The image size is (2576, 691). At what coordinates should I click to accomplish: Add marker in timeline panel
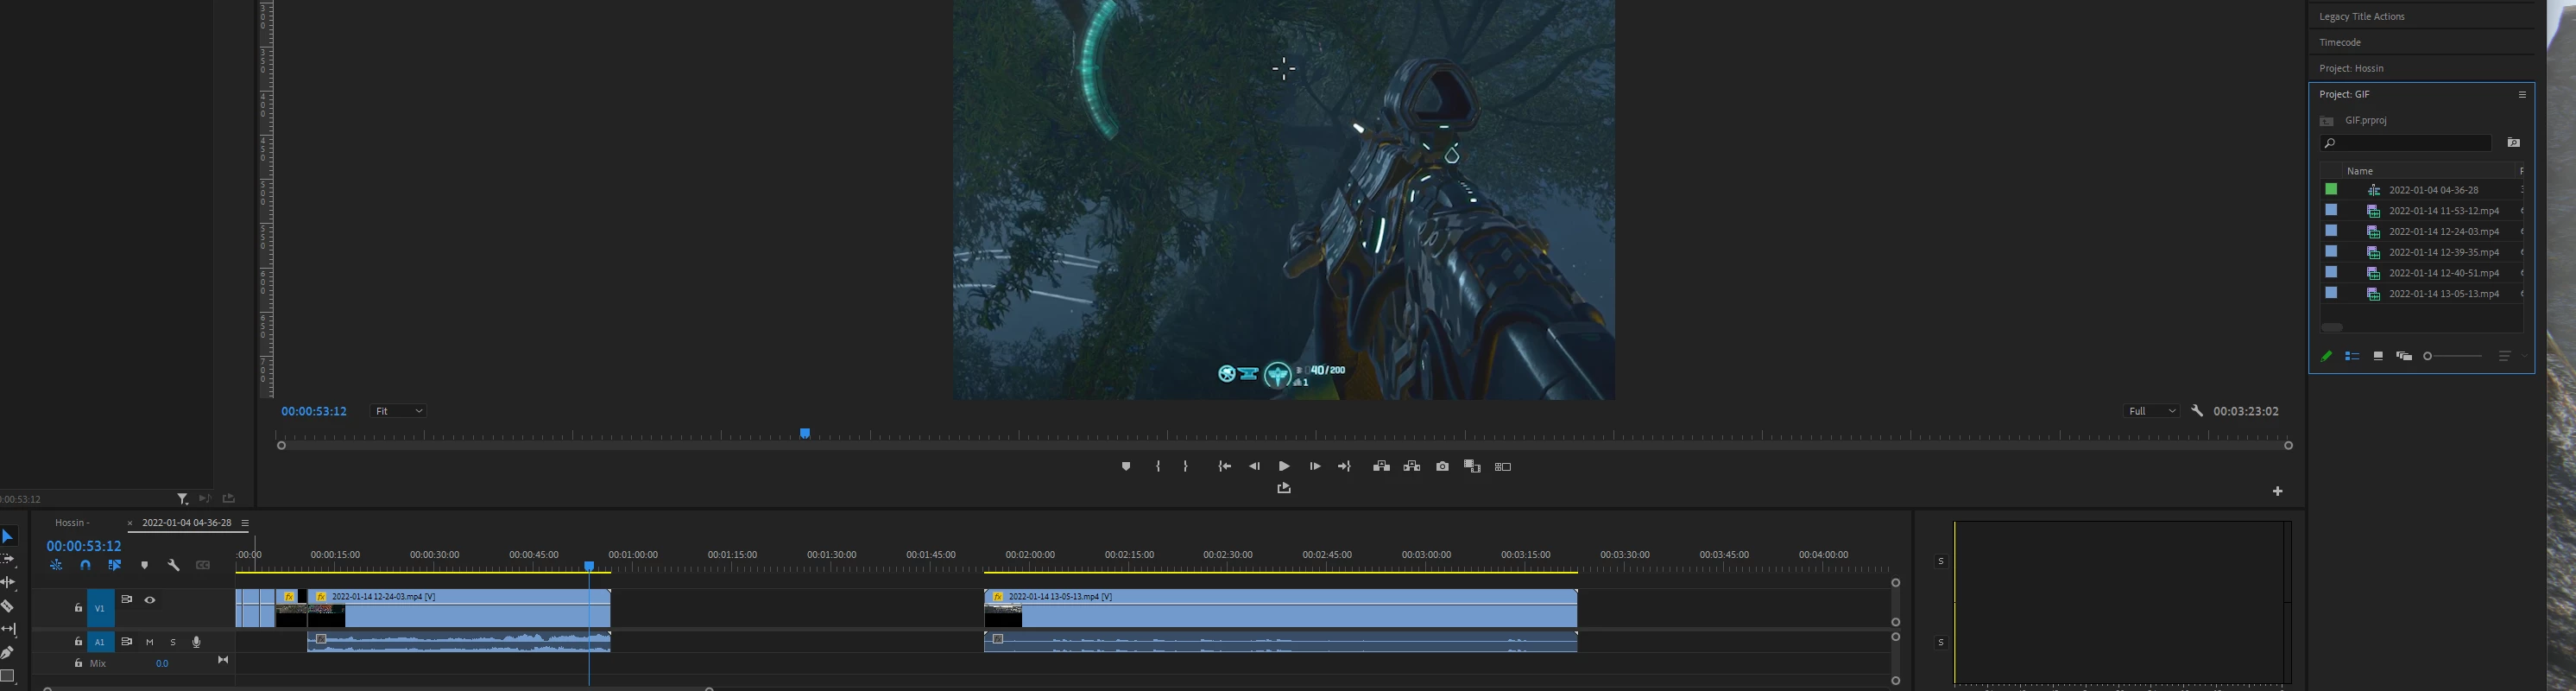(x=145, y=565)
